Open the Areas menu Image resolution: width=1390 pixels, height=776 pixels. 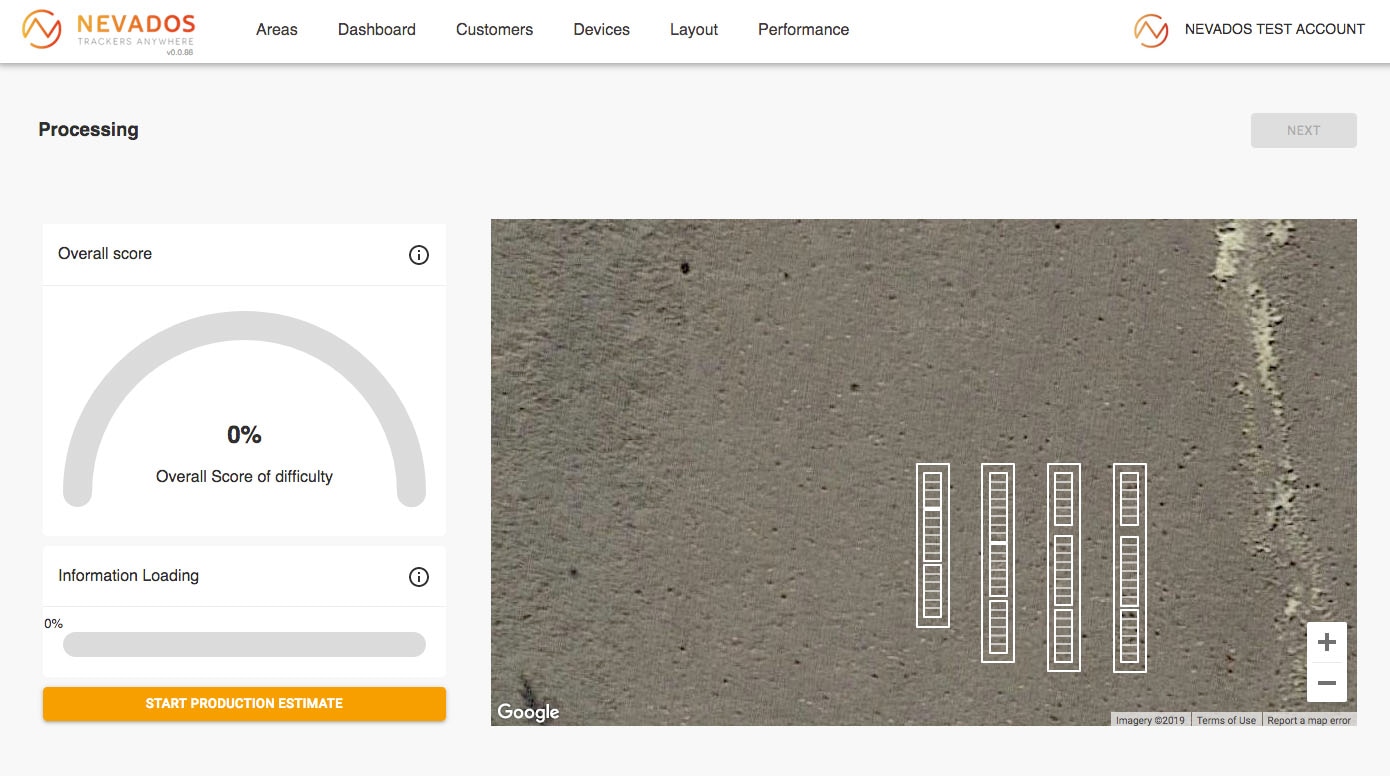(277, 30)
